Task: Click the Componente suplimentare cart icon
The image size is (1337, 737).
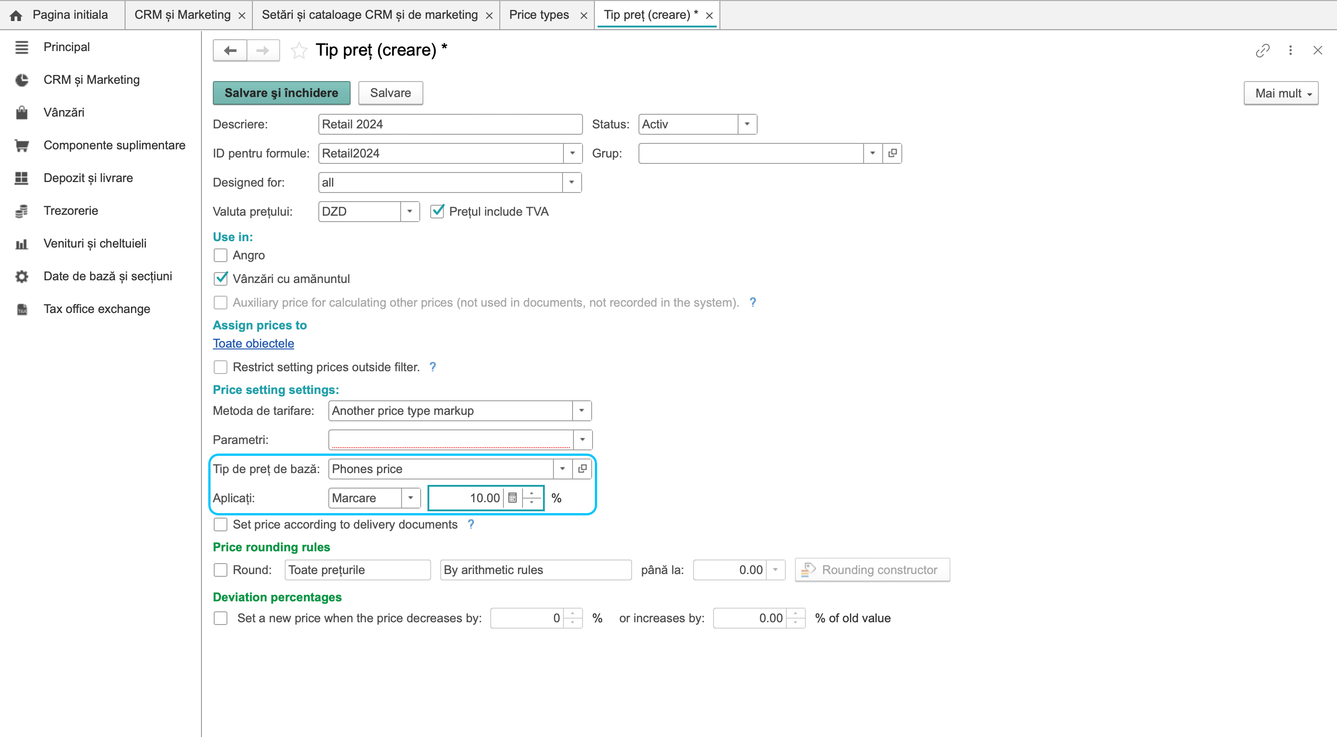Action: click(22, 145)
